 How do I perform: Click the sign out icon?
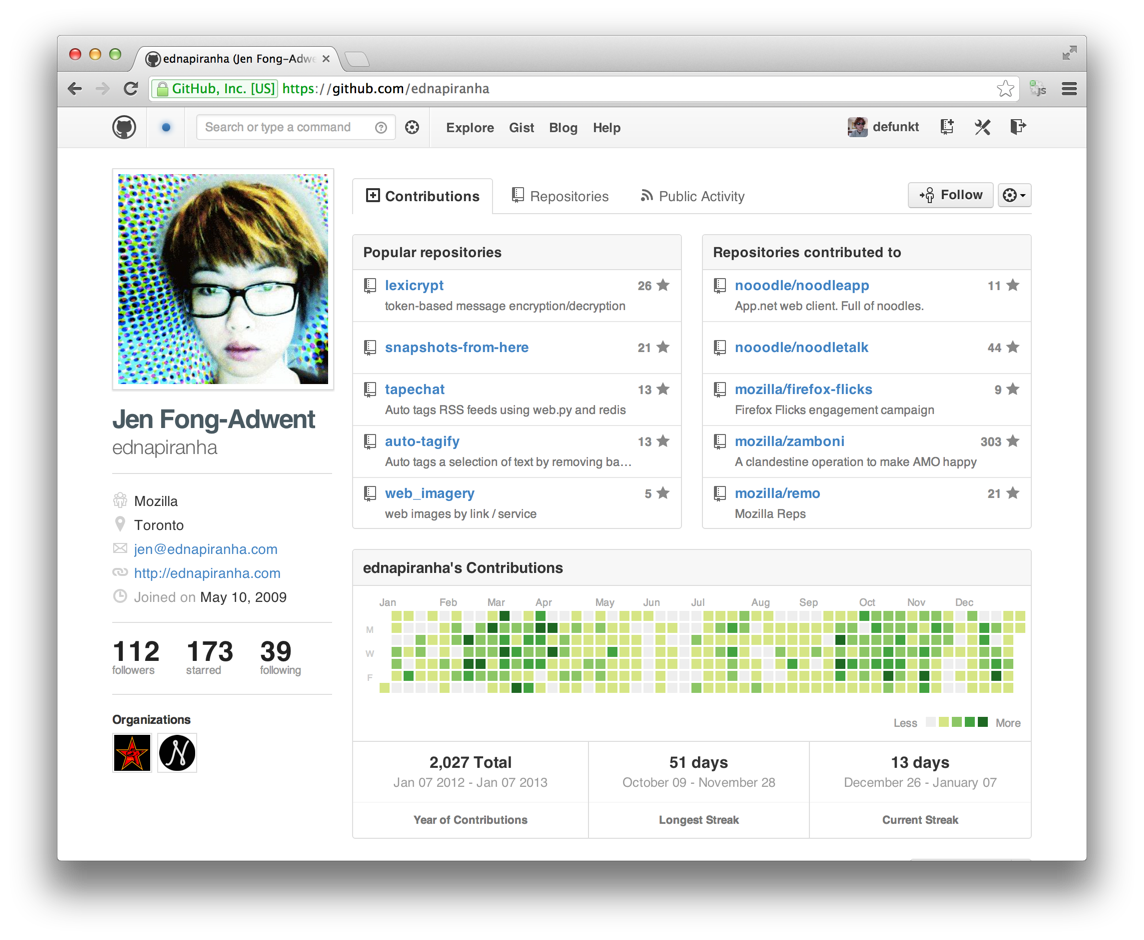pos(1019,127)
